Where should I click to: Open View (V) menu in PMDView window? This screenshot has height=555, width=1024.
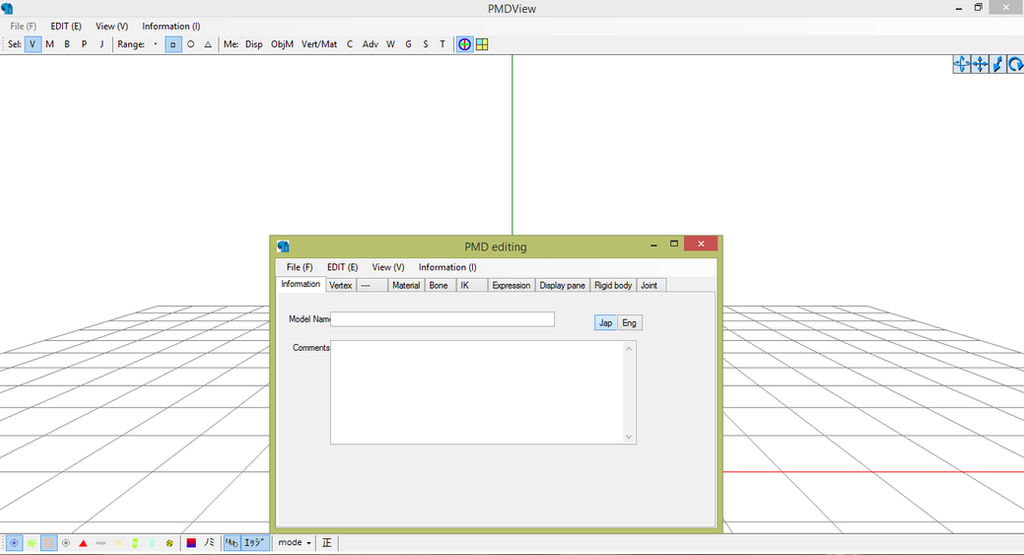tap(112, 26)
